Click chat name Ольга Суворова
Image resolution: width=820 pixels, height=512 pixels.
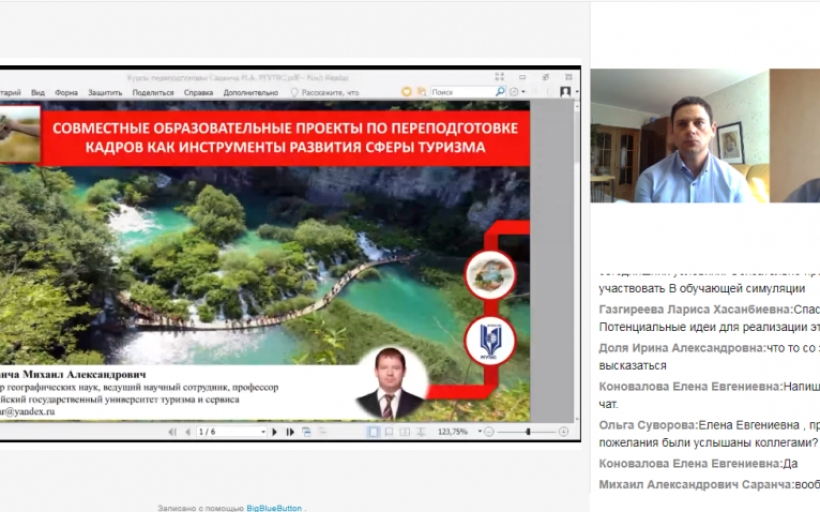point(647,425)
